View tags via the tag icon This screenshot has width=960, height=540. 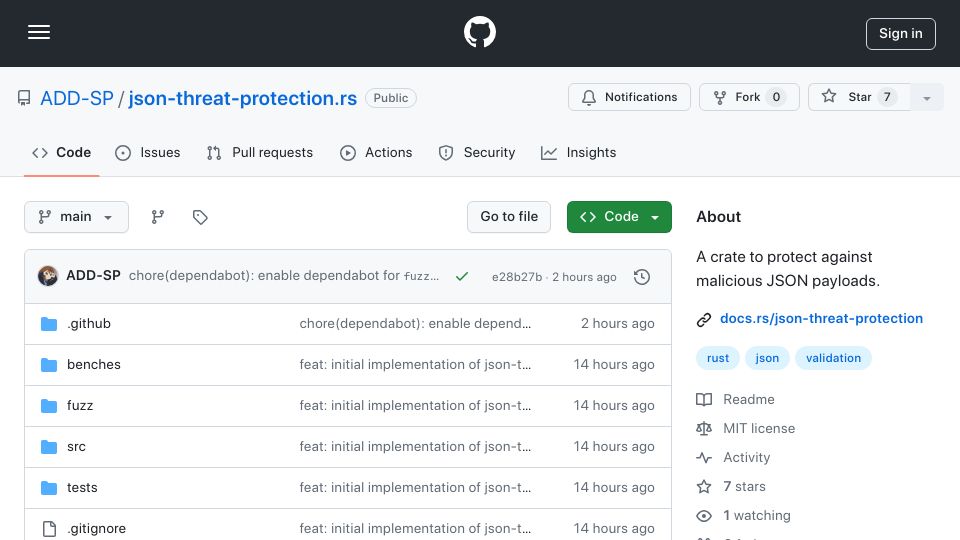tap(200, 217)
